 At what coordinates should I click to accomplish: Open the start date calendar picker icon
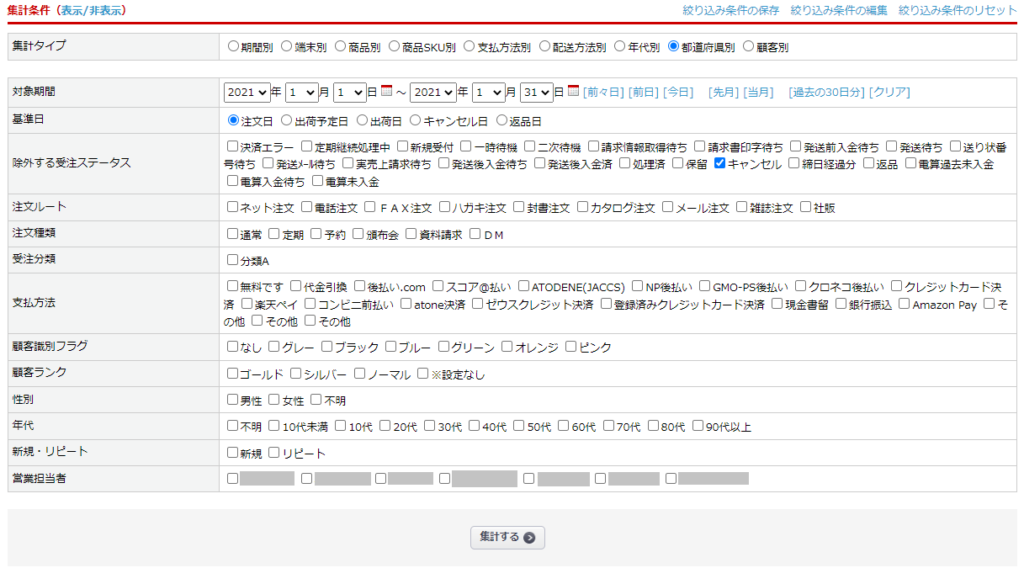point(386,92)
